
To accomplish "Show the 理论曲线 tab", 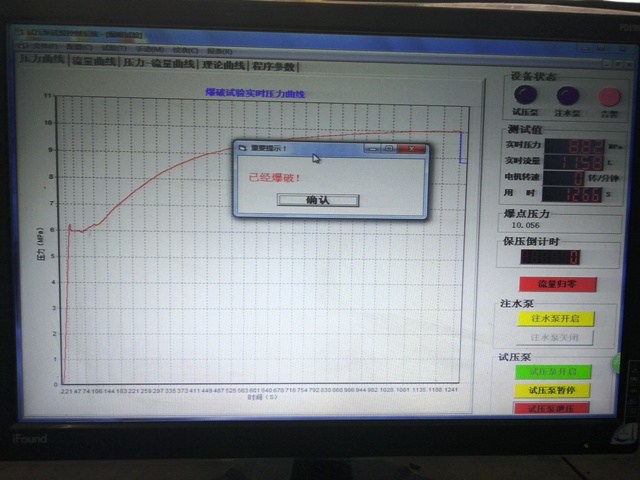I will coord(222,64).
